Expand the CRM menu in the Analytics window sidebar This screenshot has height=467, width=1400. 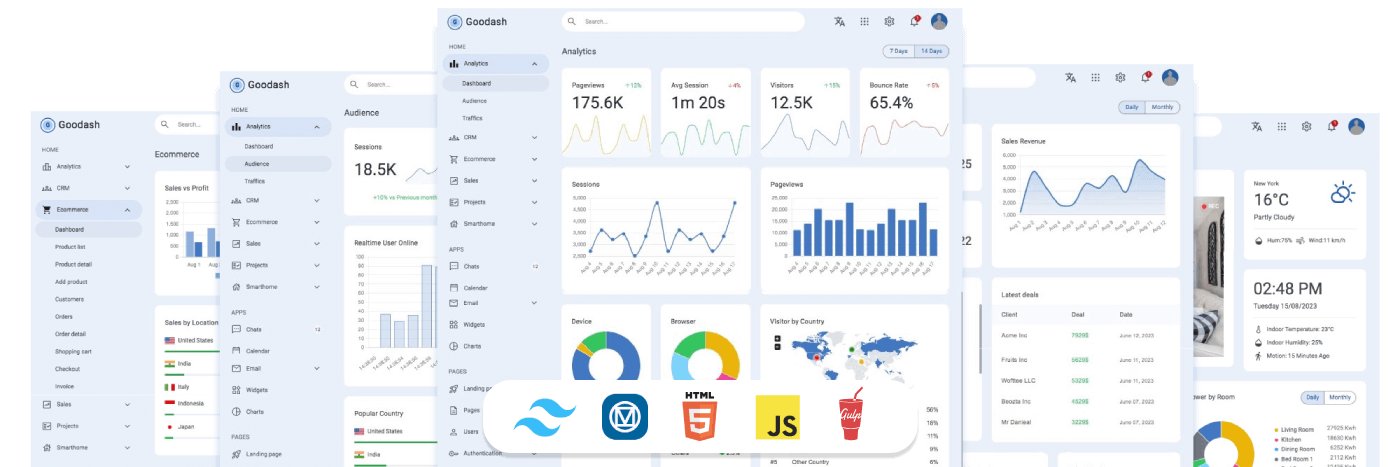534,137
